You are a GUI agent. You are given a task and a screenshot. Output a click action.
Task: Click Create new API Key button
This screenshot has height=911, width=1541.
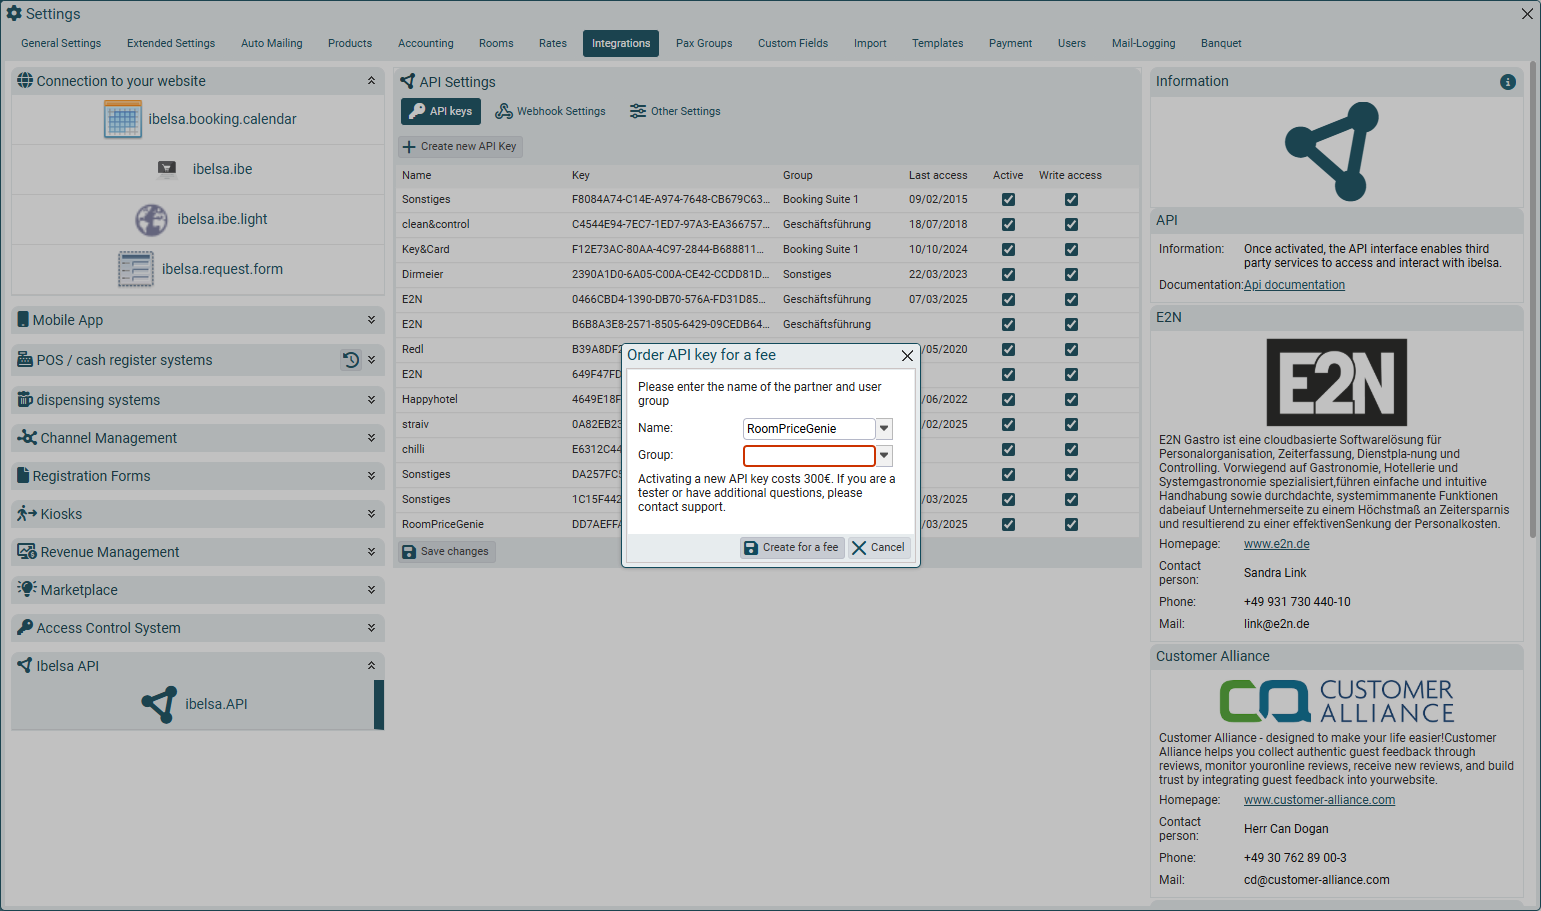460,146
